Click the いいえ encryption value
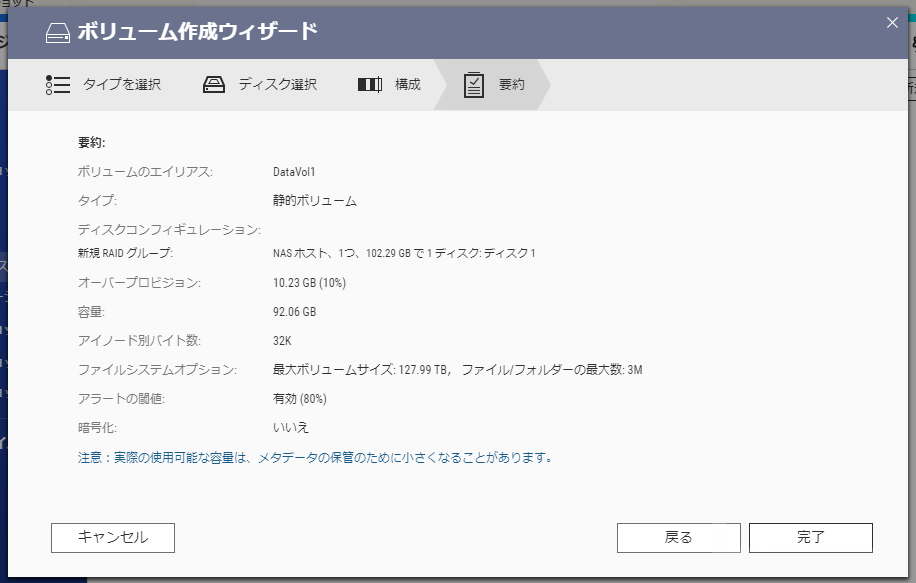This screenshot has height=583, width=916. pos(290,428)
